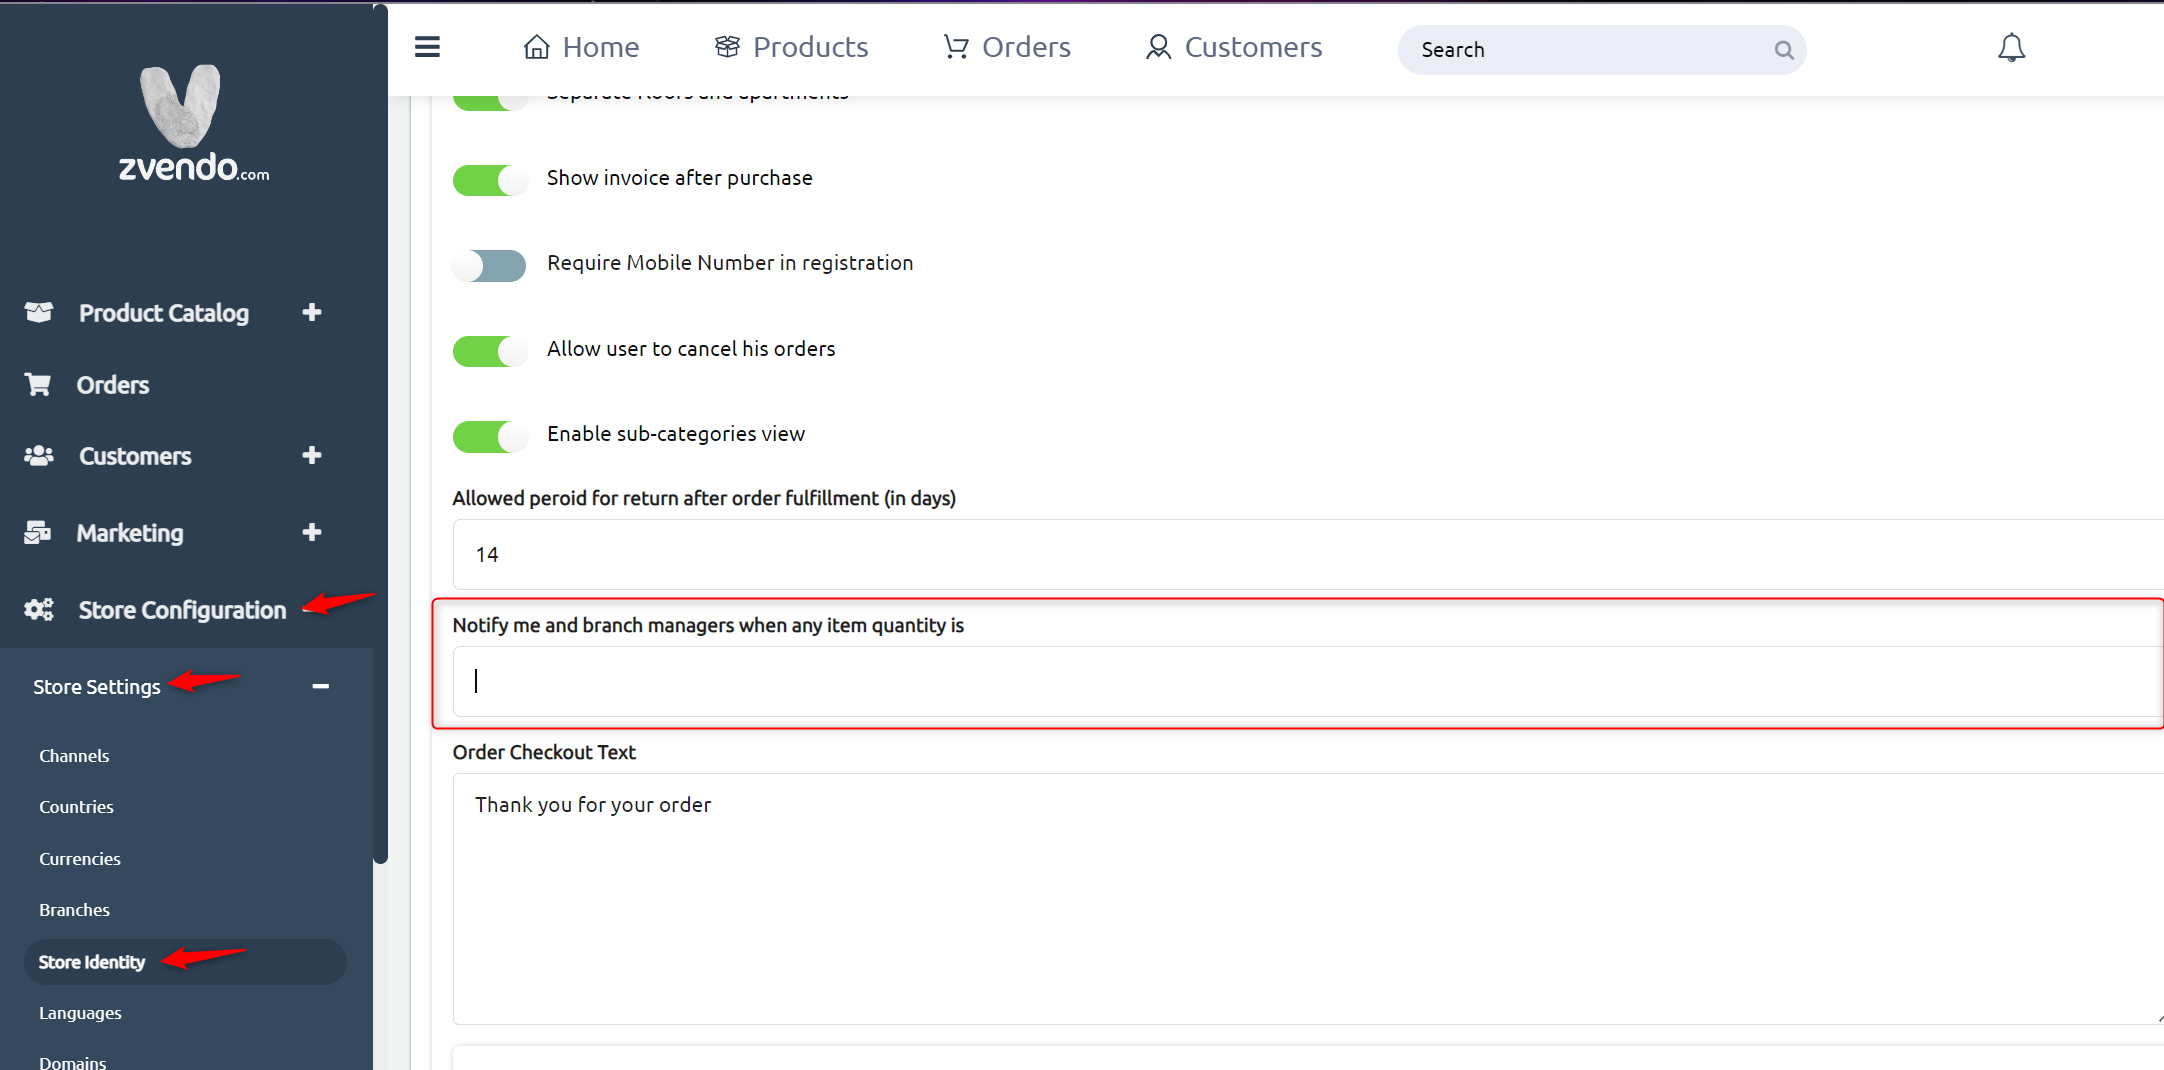Expand Customers submenu plus icon
The image size is (2164, 1070).
(312, 455)
